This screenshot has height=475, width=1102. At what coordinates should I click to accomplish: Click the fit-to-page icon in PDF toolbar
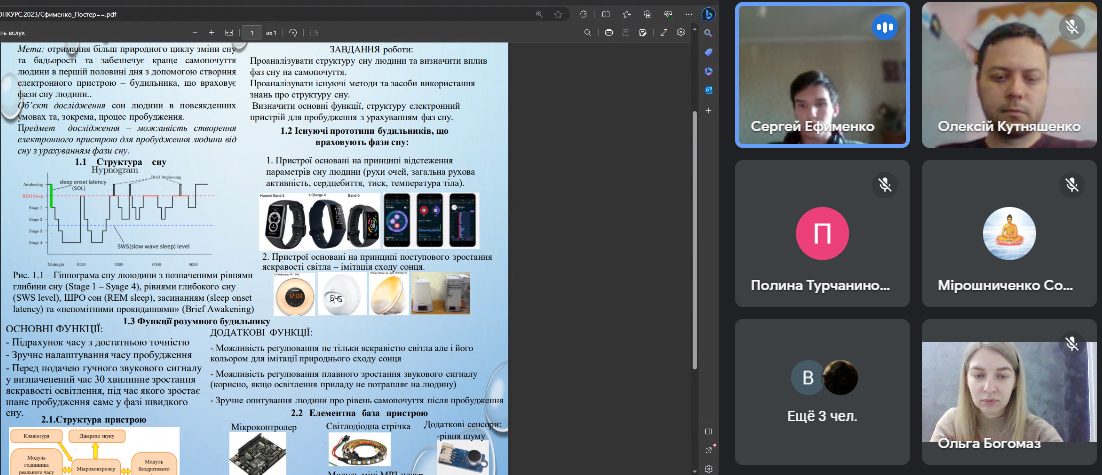[x=228, y=32]
